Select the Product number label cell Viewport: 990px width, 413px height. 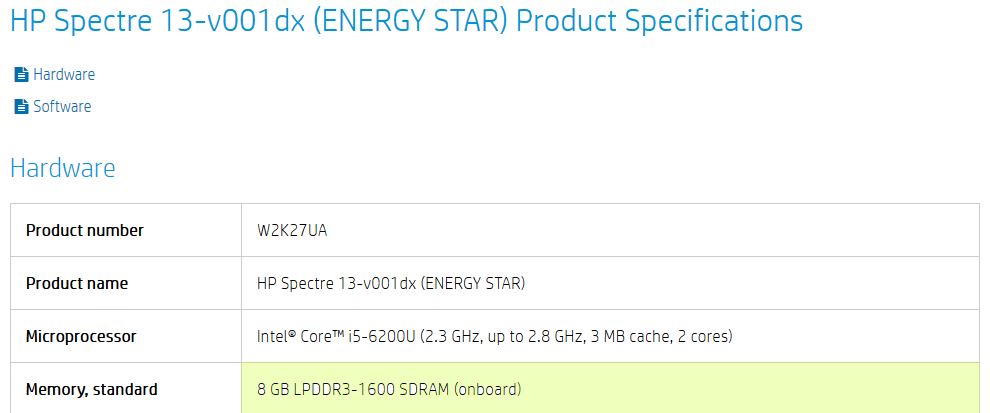[x=85, y=230]
